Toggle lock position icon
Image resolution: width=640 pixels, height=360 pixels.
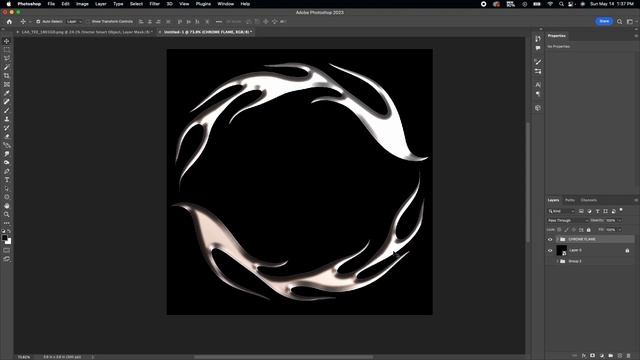[x=574, y=230]
